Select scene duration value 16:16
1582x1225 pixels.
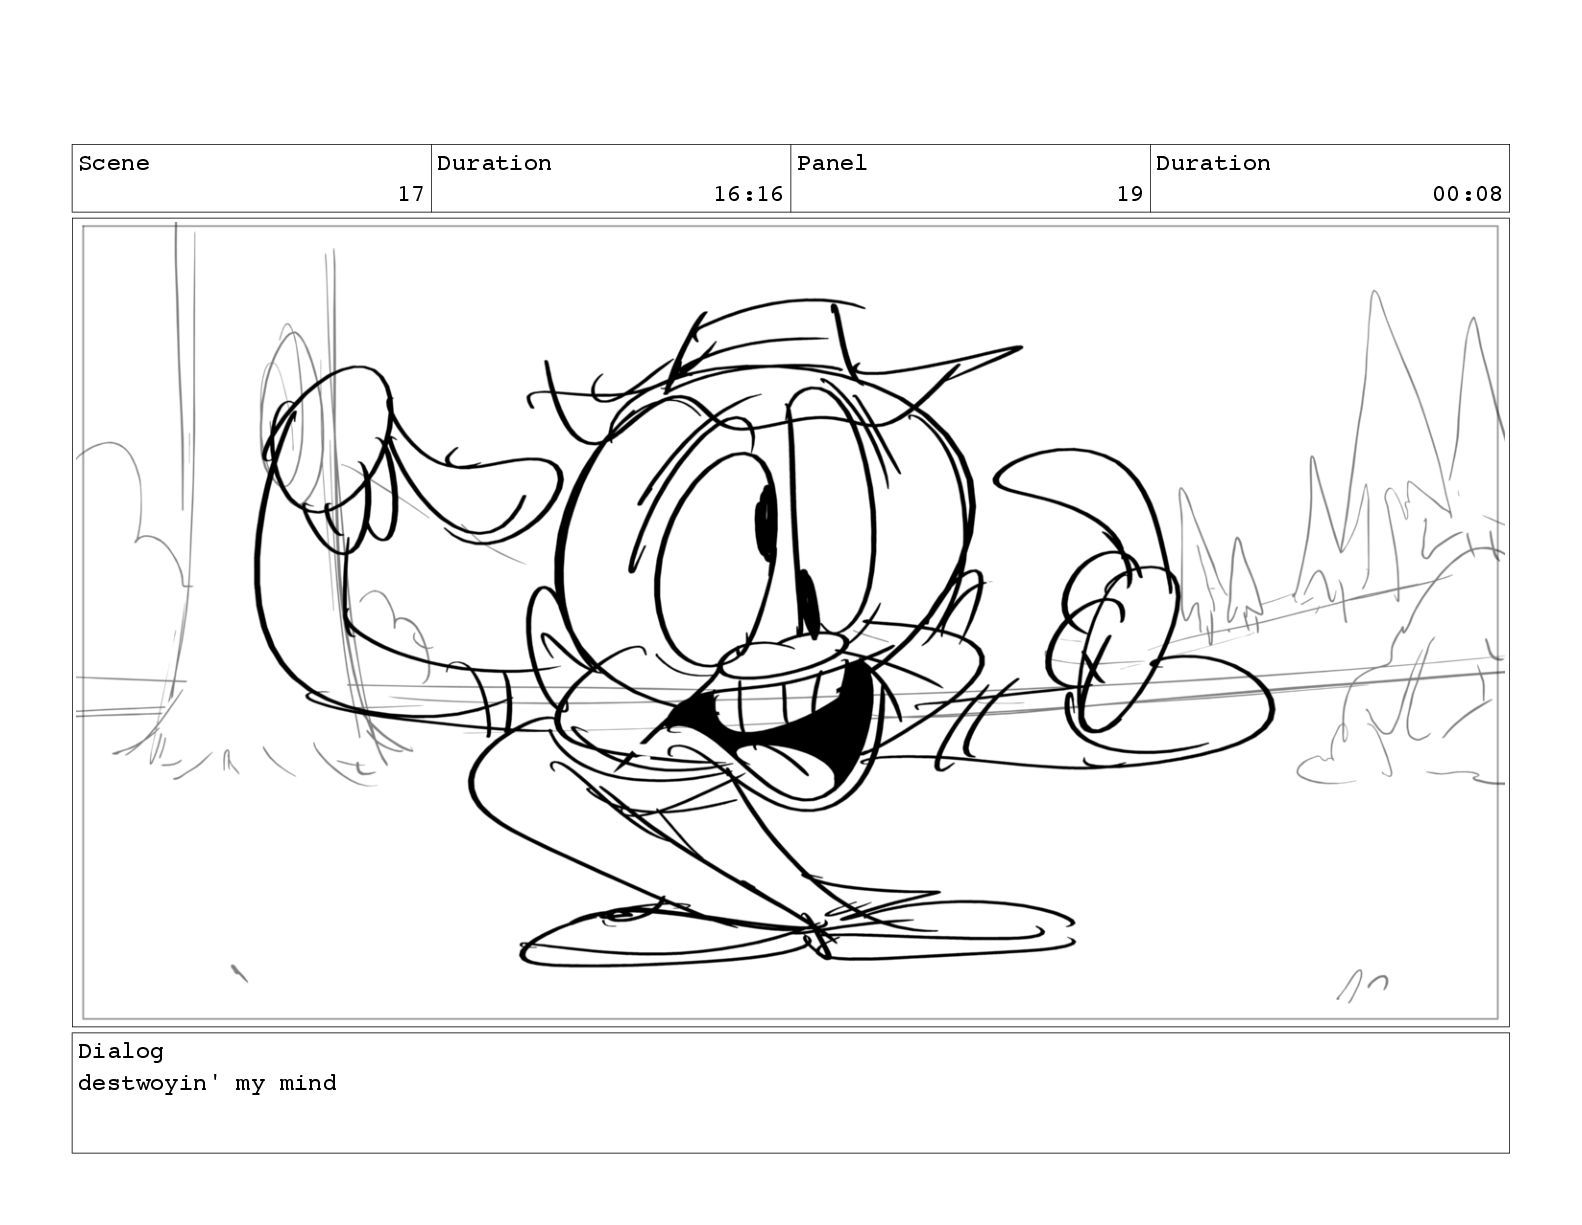[748, 194]
